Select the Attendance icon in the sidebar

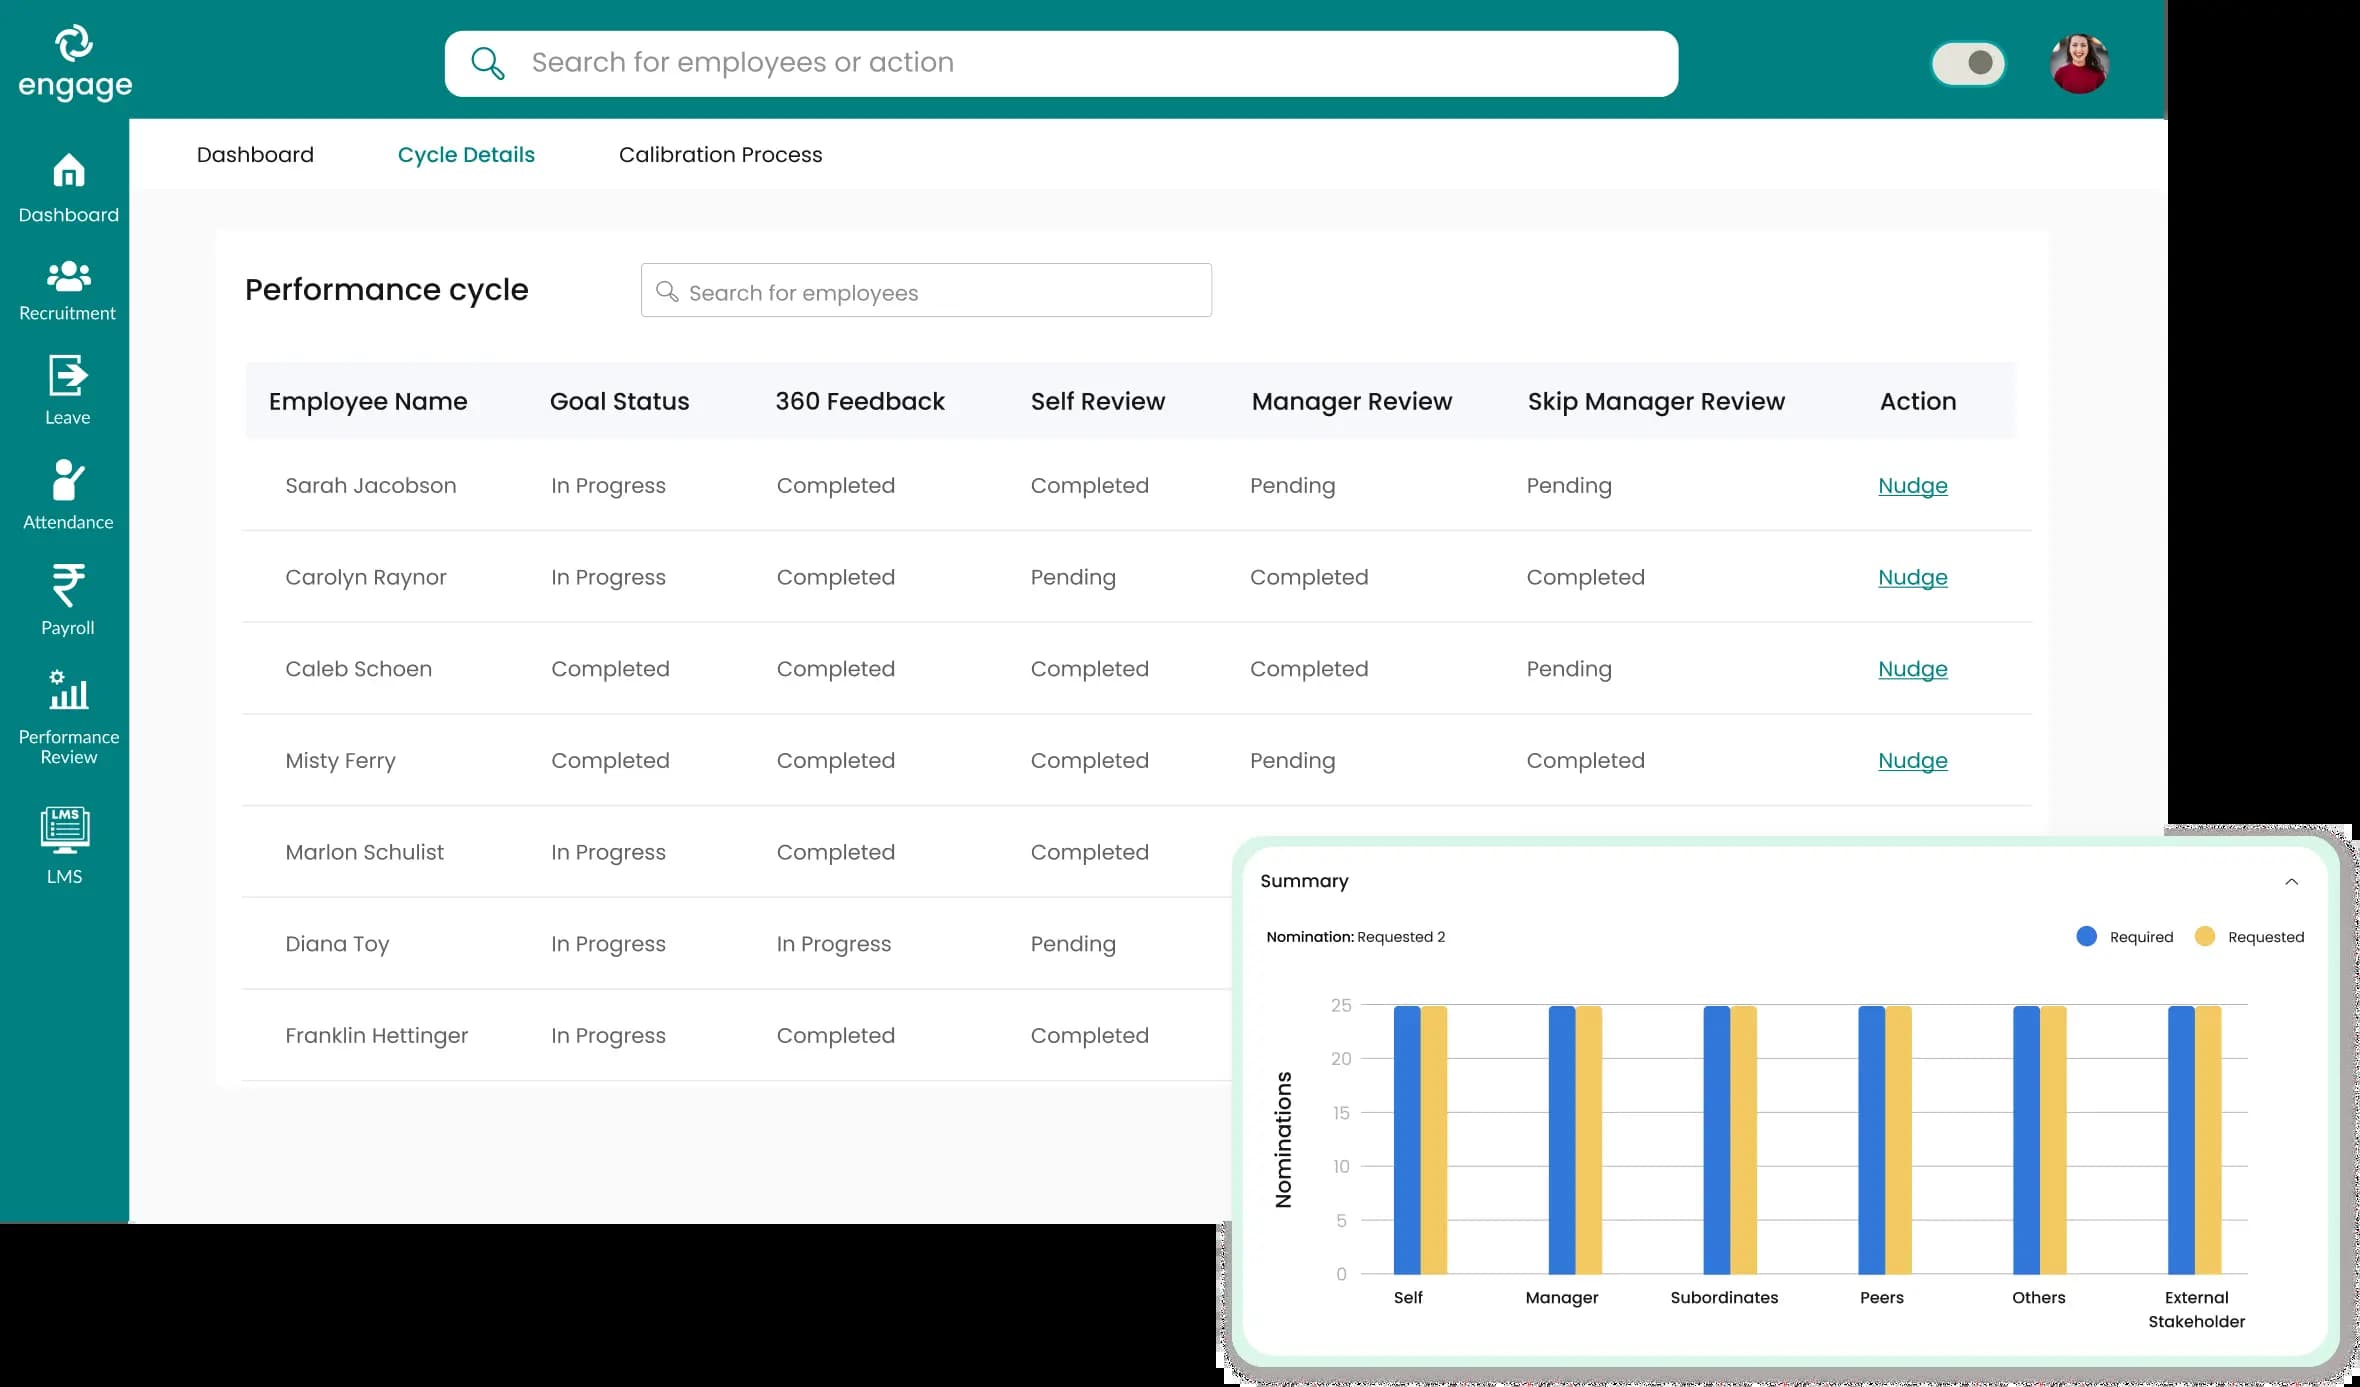click(x=67, y=492)
